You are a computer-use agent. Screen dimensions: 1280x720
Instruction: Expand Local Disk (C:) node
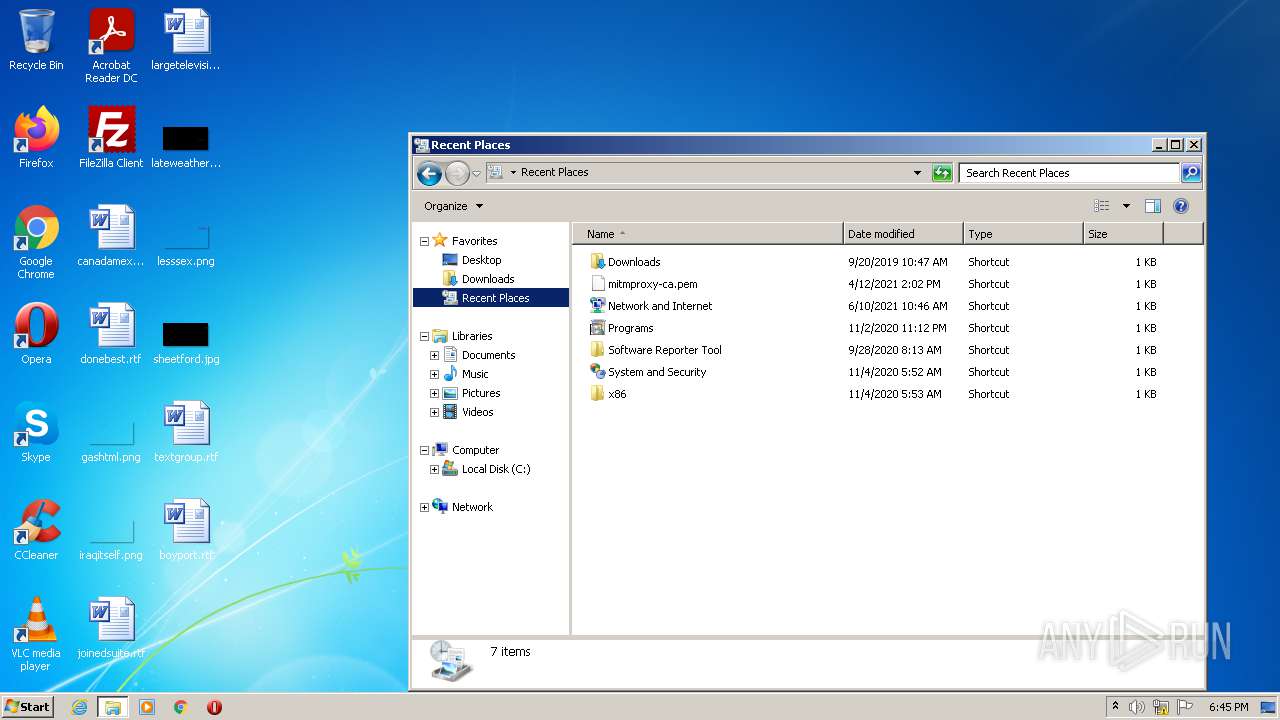pyautogui.click(x=434, y=469)
